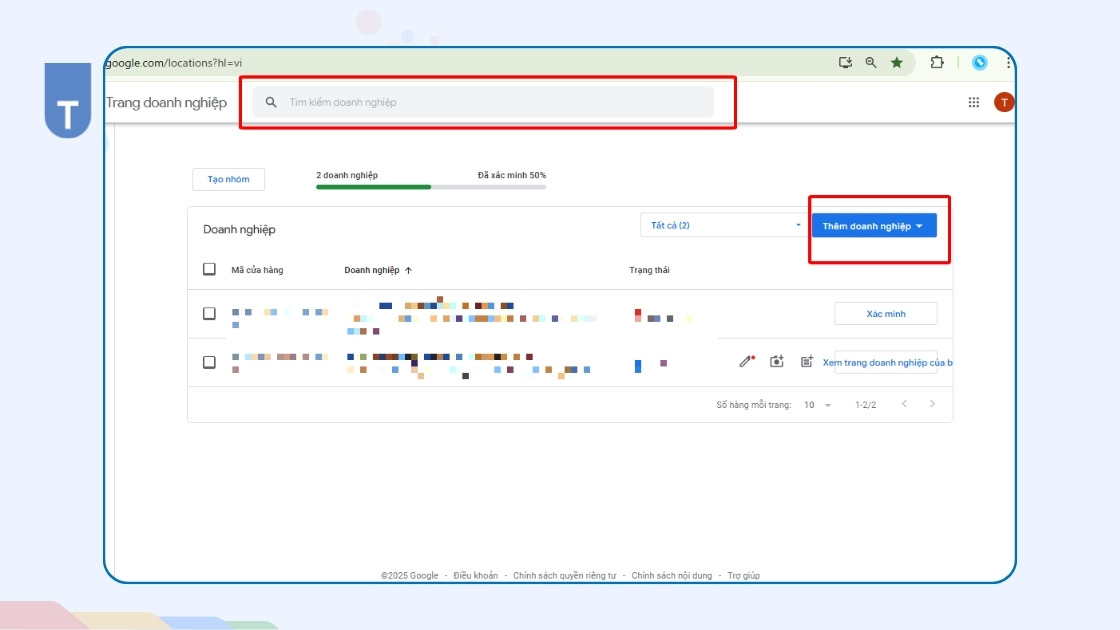Click the blue extension icon in the toolbar

[x=978, y=61]
